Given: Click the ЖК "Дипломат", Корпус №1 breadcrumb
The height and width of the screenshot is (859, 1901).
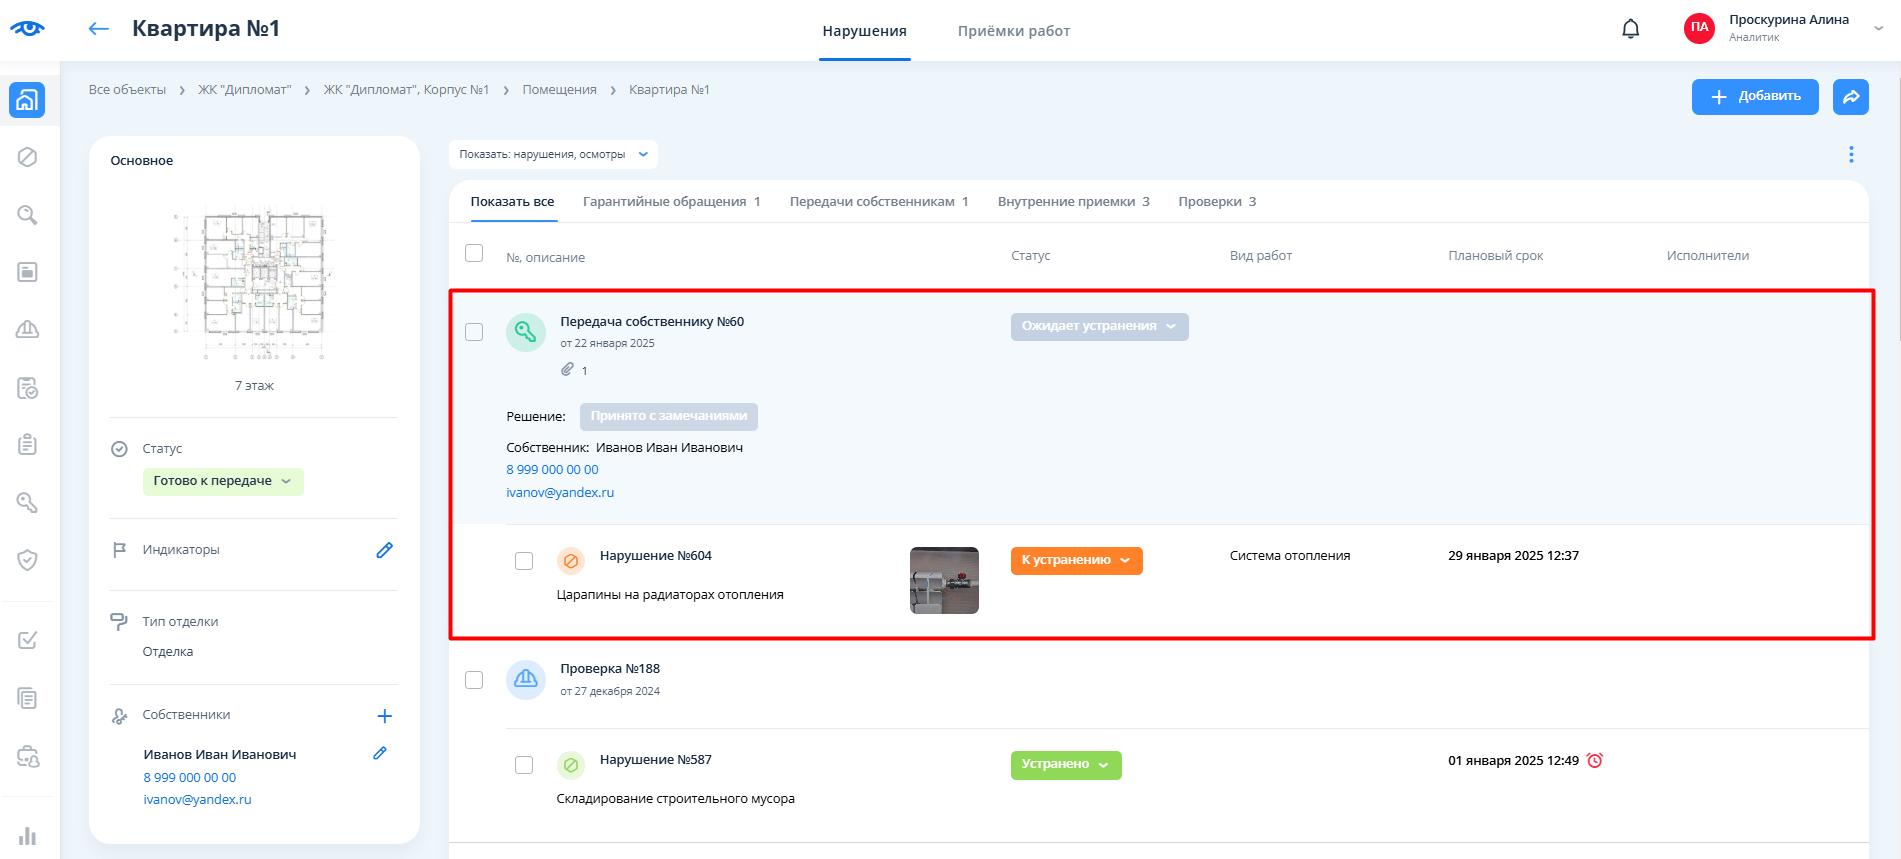Looking at the screenshot, I should 406,90.
